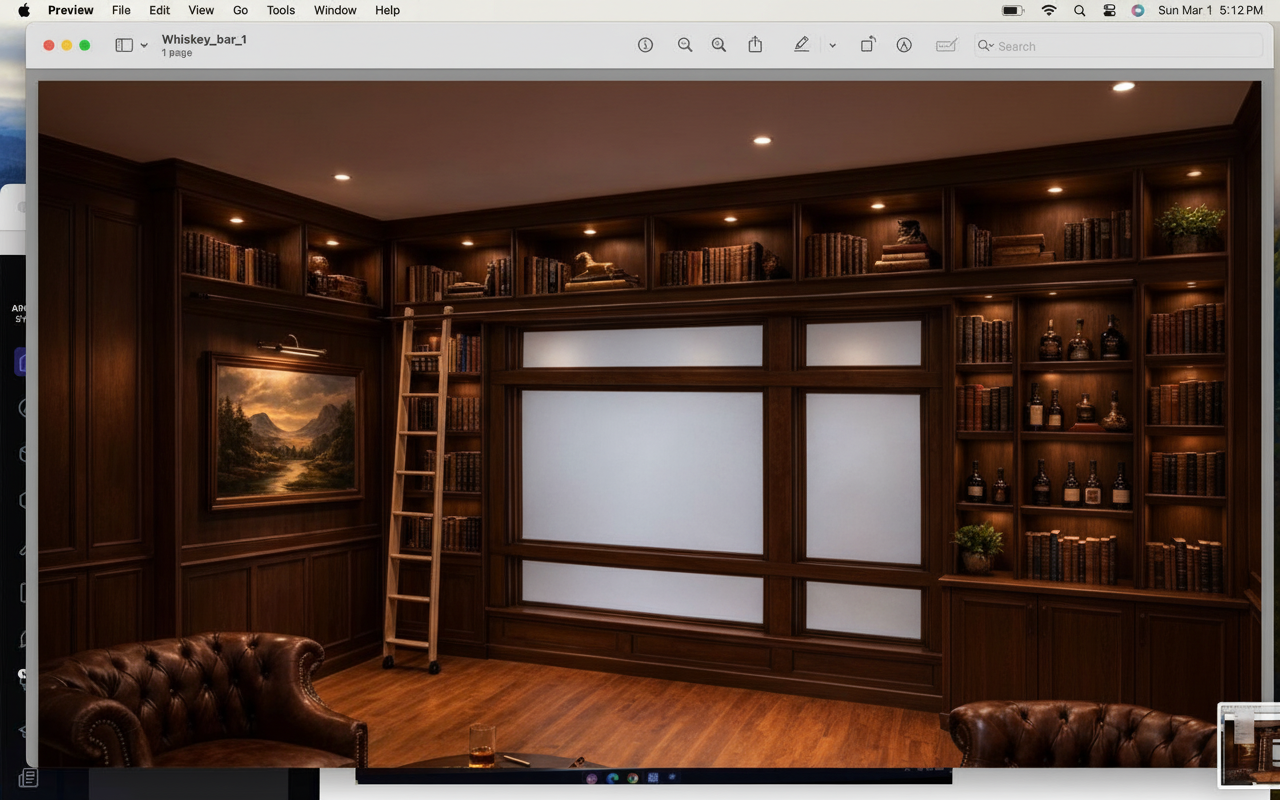The image size is (1280, 800).
Task: Click the Form Filling toolbar icon
Action: pyautogui.click(x=946, y=45)
